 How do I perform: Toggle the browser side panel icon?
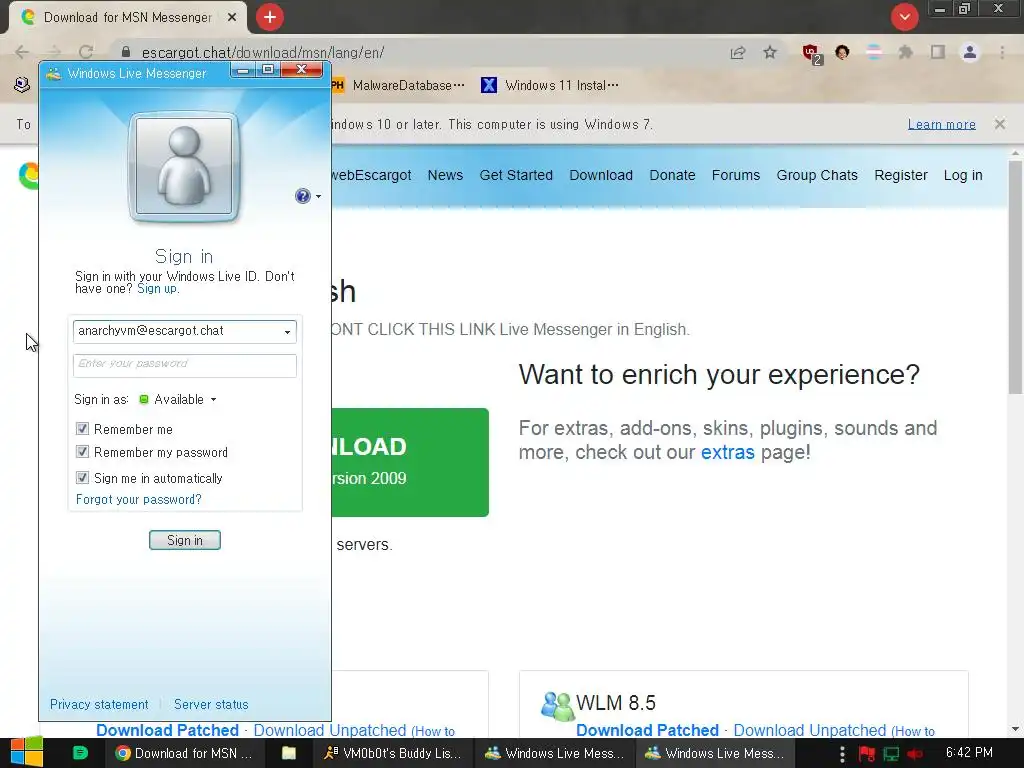click(938, 52)
